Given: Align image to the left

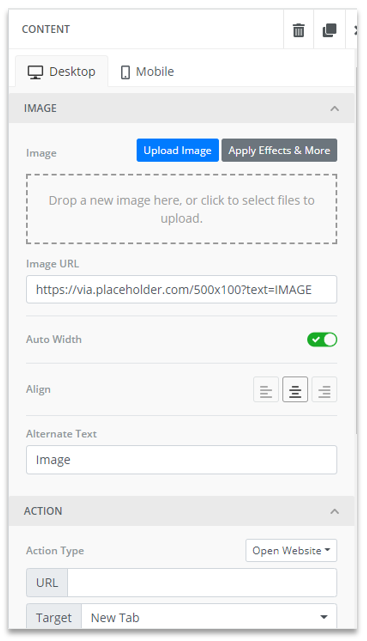Looking at the screenshot, I should click(266, 390).
